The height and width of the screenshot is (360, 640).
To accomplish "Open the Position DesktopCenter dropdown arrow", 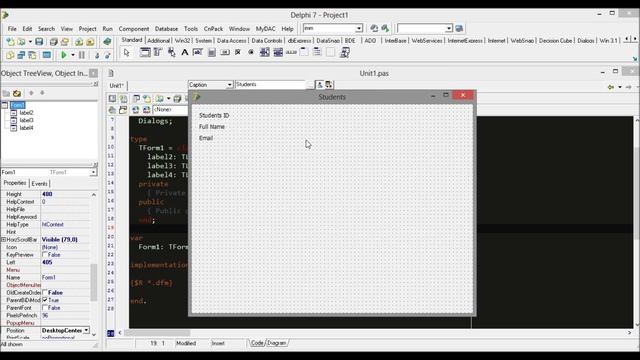I will coord(87,330).
